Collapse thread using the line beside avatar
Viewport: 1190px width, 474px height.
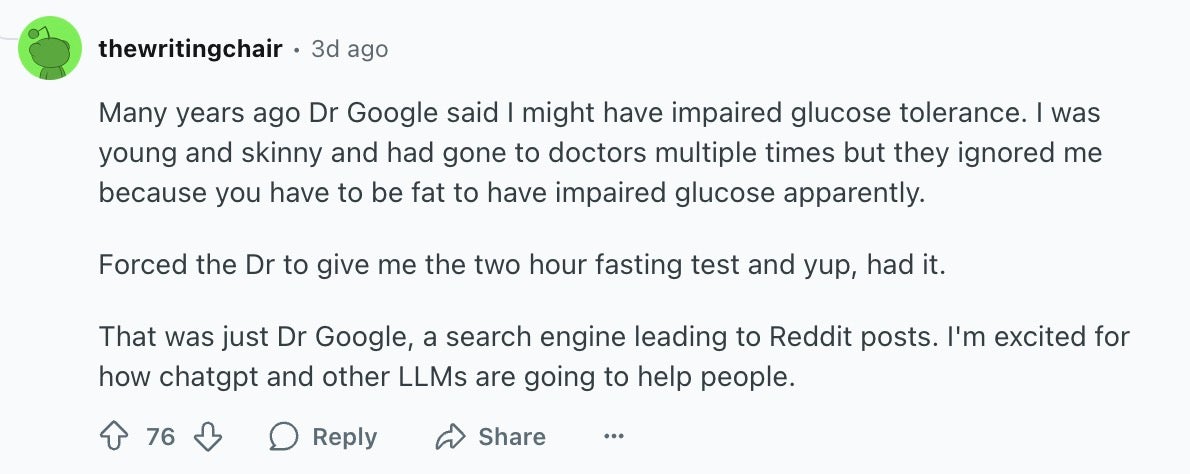tap(8, 36)
